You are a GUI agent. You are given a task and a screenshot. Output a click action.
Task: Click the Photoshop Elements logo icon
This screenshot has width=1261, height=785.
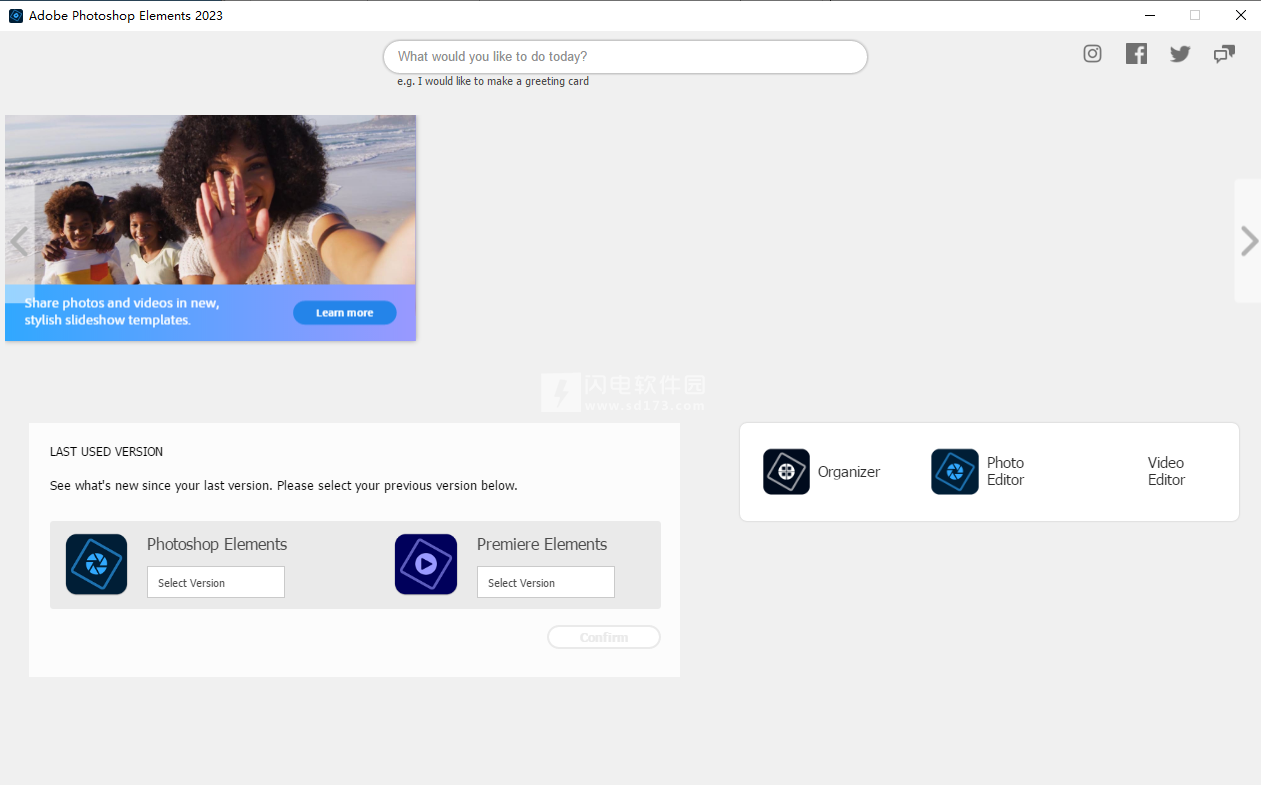97,564
